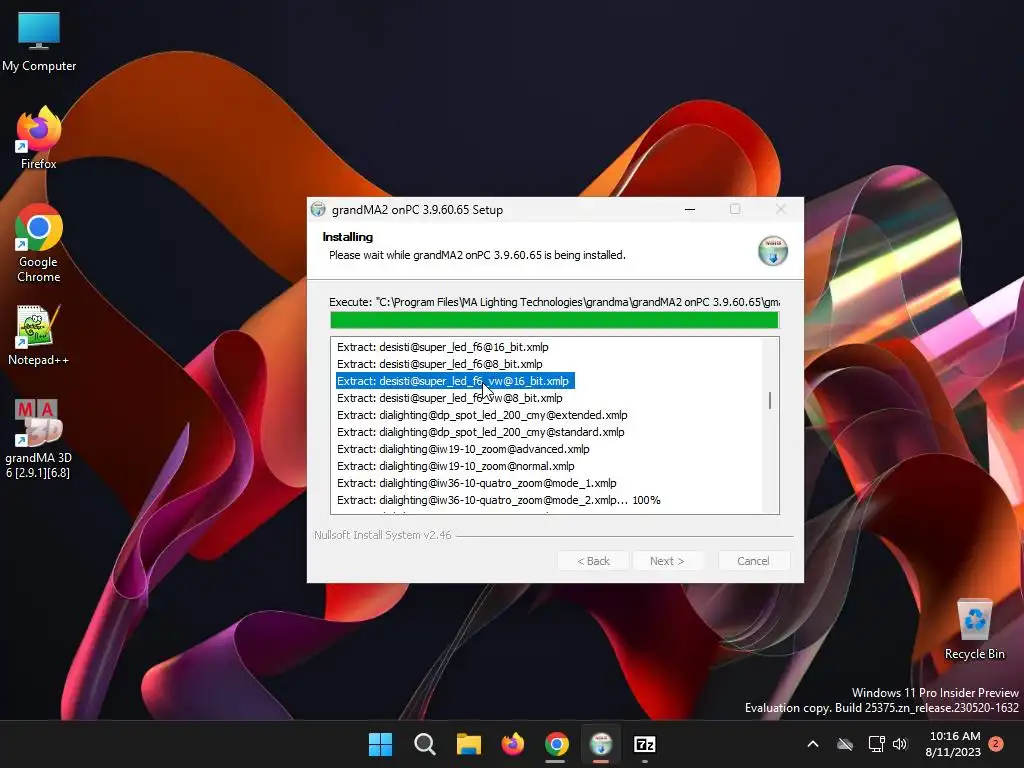Click the Nullsoft Install System v2.46 text

tap(383, 535)
